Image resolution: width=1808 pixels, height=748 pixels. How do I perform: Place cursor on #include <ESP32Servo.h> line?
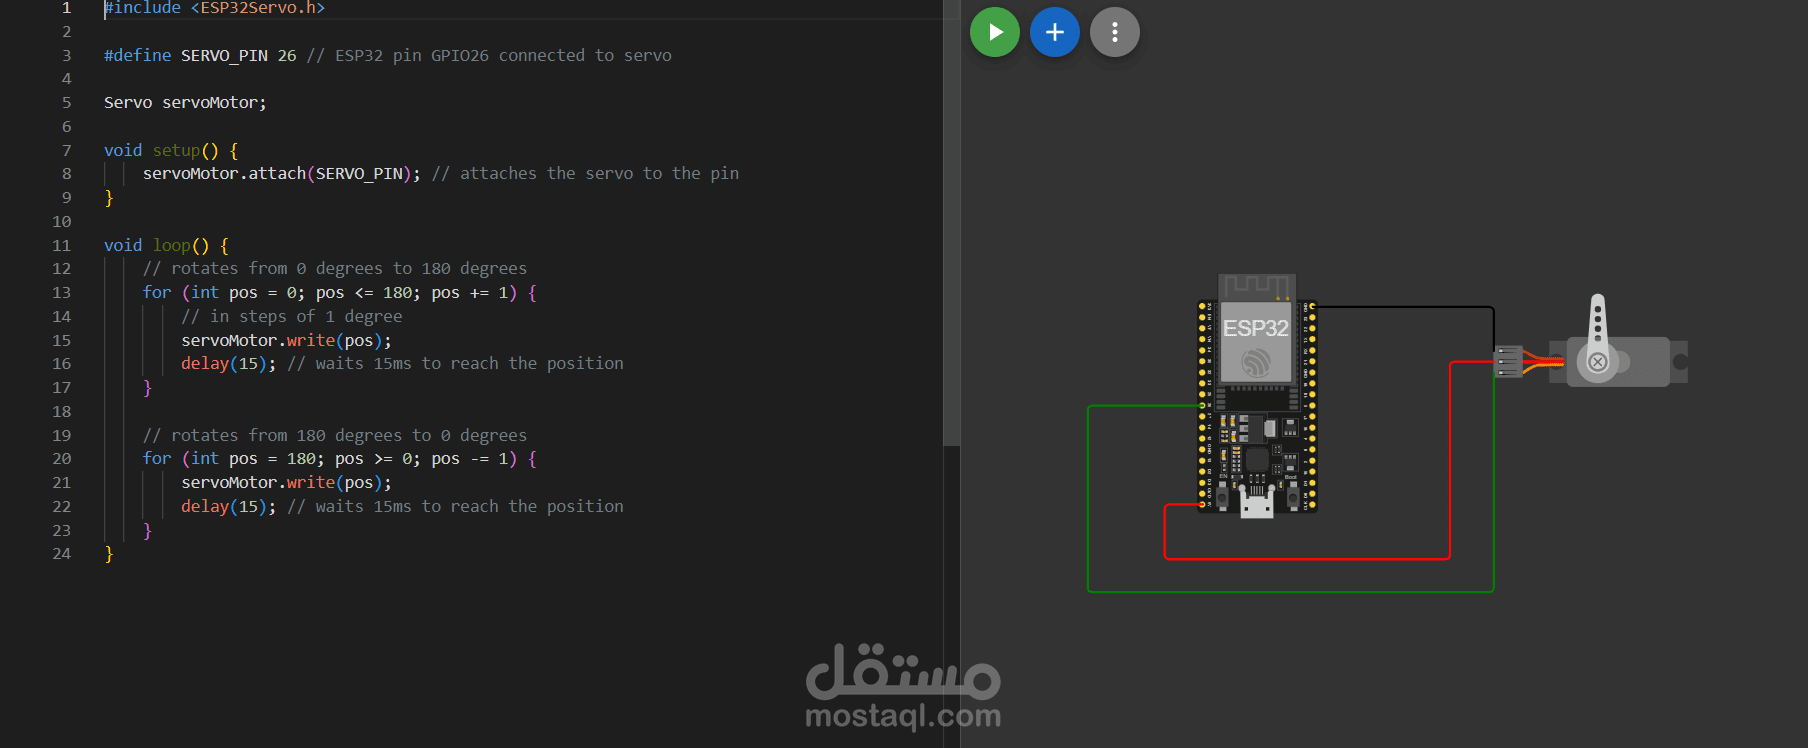point(214,8)
